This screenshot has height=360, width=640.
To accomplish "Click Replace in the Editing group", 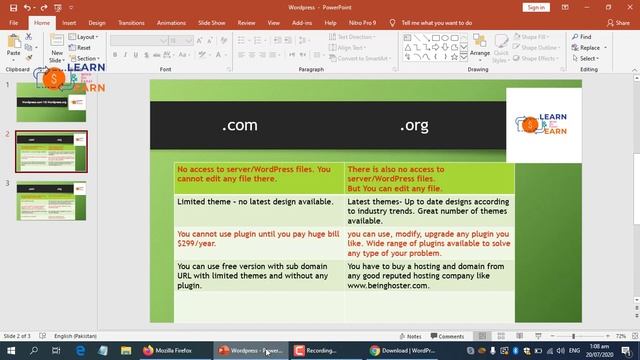I will coord(586,48).
